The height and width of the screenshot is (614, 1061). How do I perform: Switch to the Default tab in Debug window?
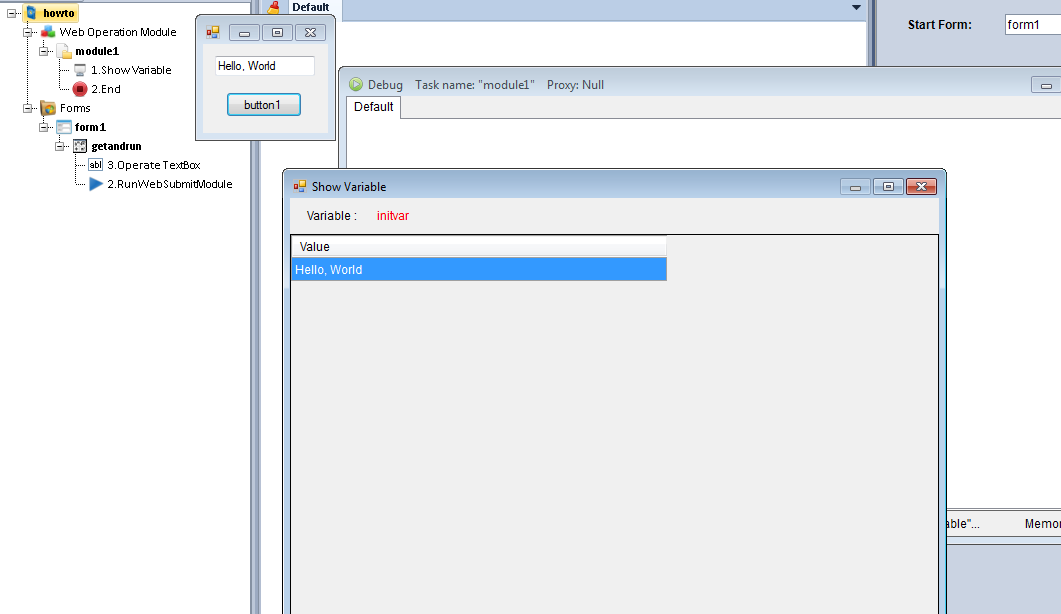373,107
